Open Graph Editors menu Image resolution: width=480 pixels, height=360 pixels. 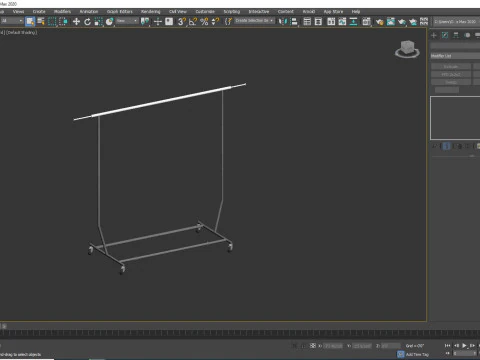click(x=120, y=11)
